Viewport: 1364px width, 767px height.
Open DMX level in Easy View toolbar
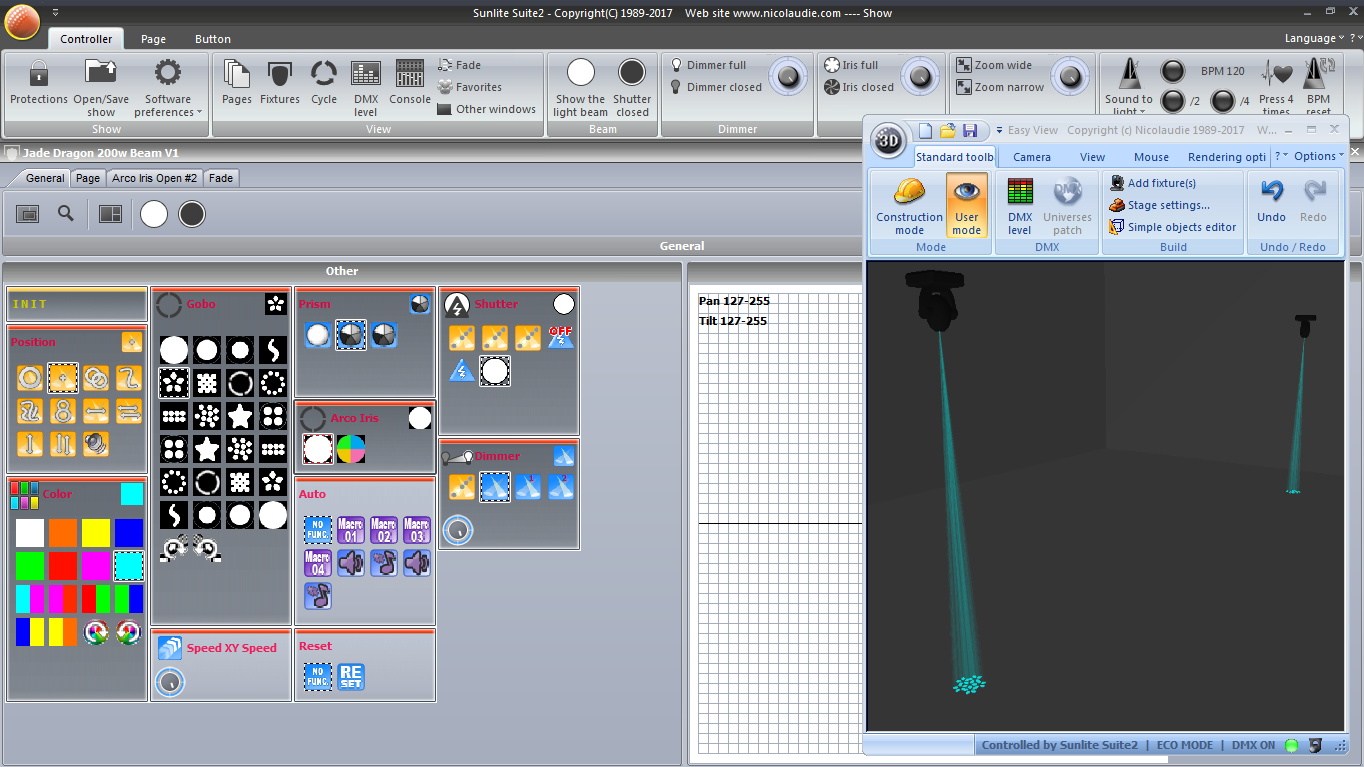click(x=1020, y=206)
